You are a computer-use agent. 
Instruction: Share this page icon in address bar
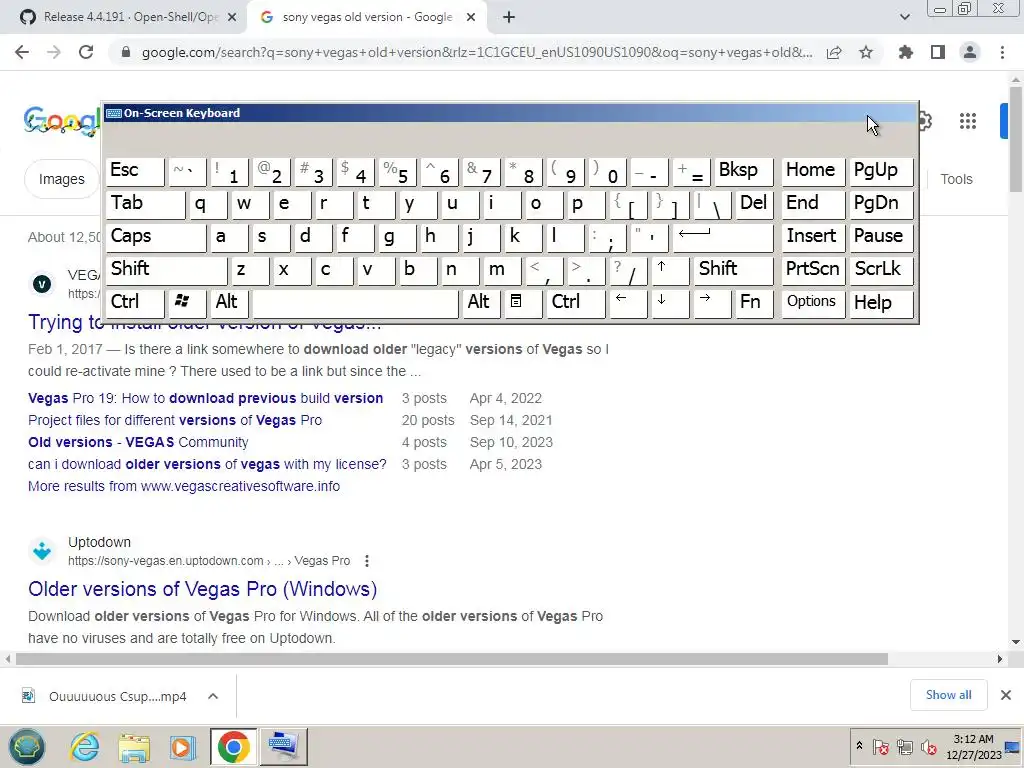834,52
